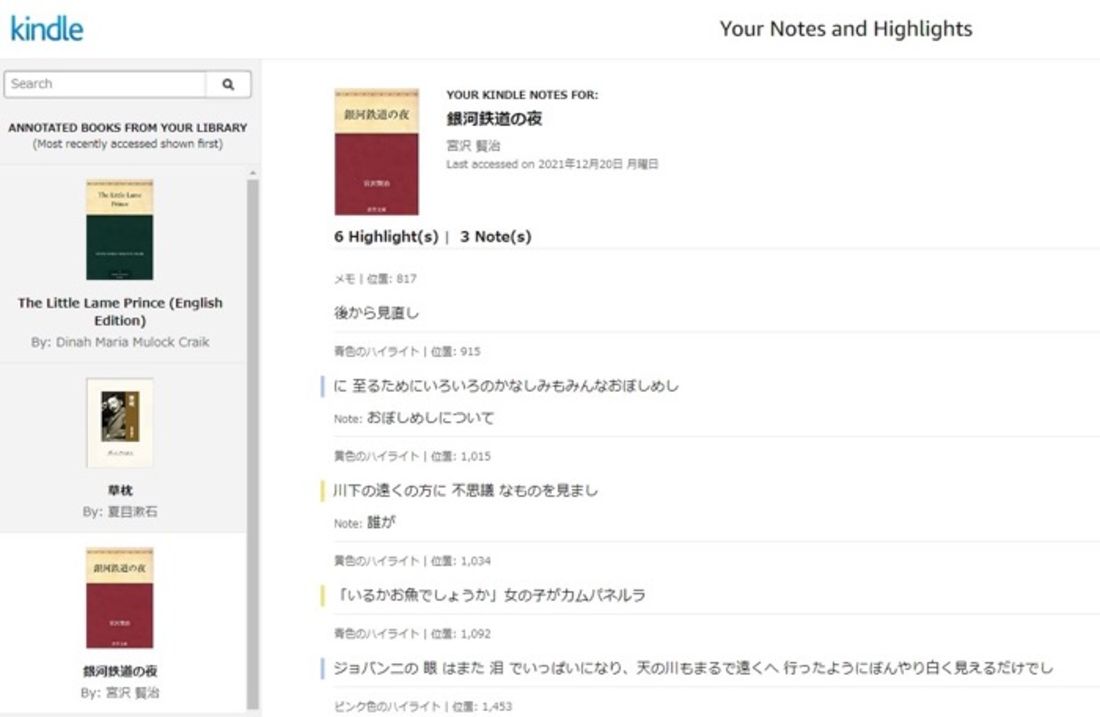Select The Little Lame Prince (English Edition) title

[120, 311]
